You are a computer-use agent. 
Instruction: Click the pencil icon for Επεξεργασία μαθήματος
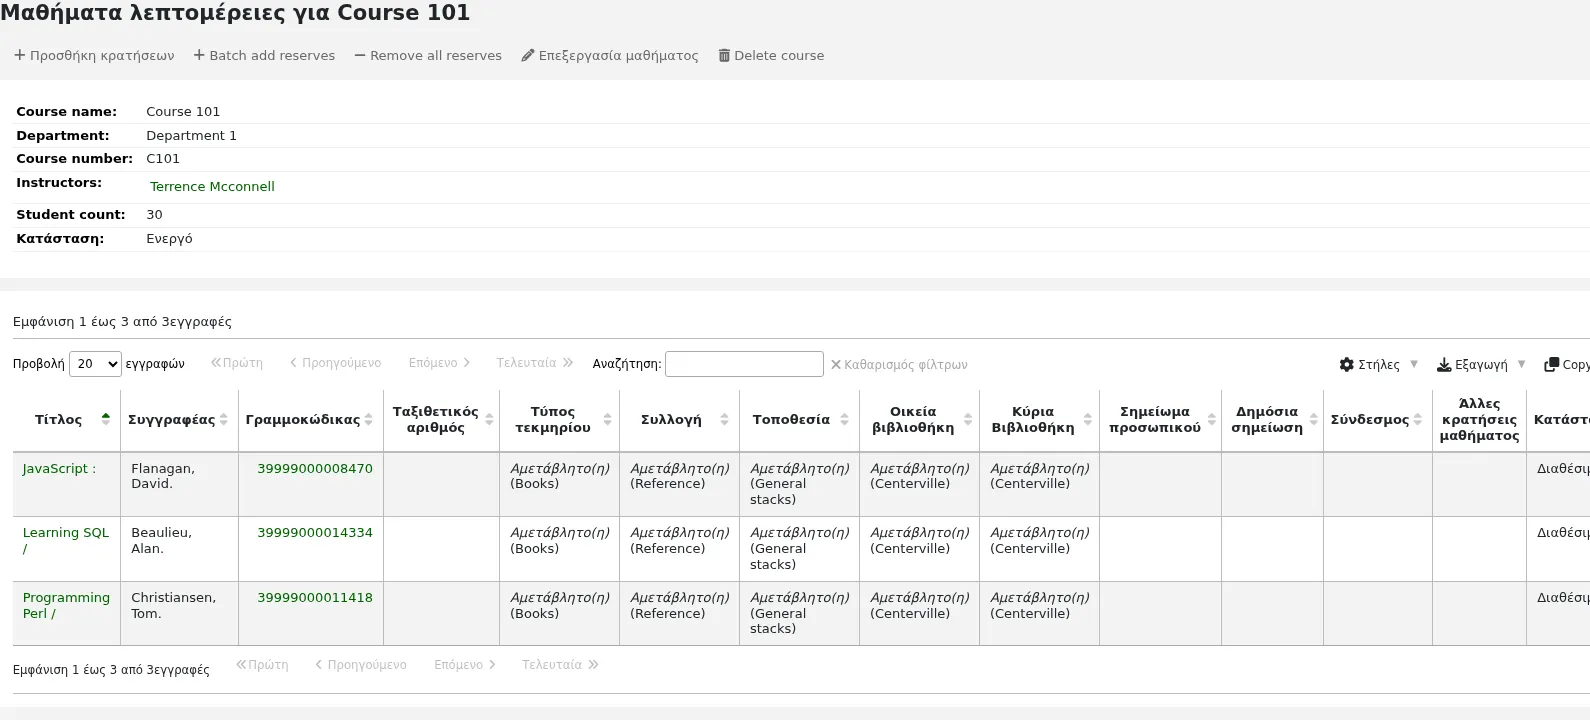528,55
